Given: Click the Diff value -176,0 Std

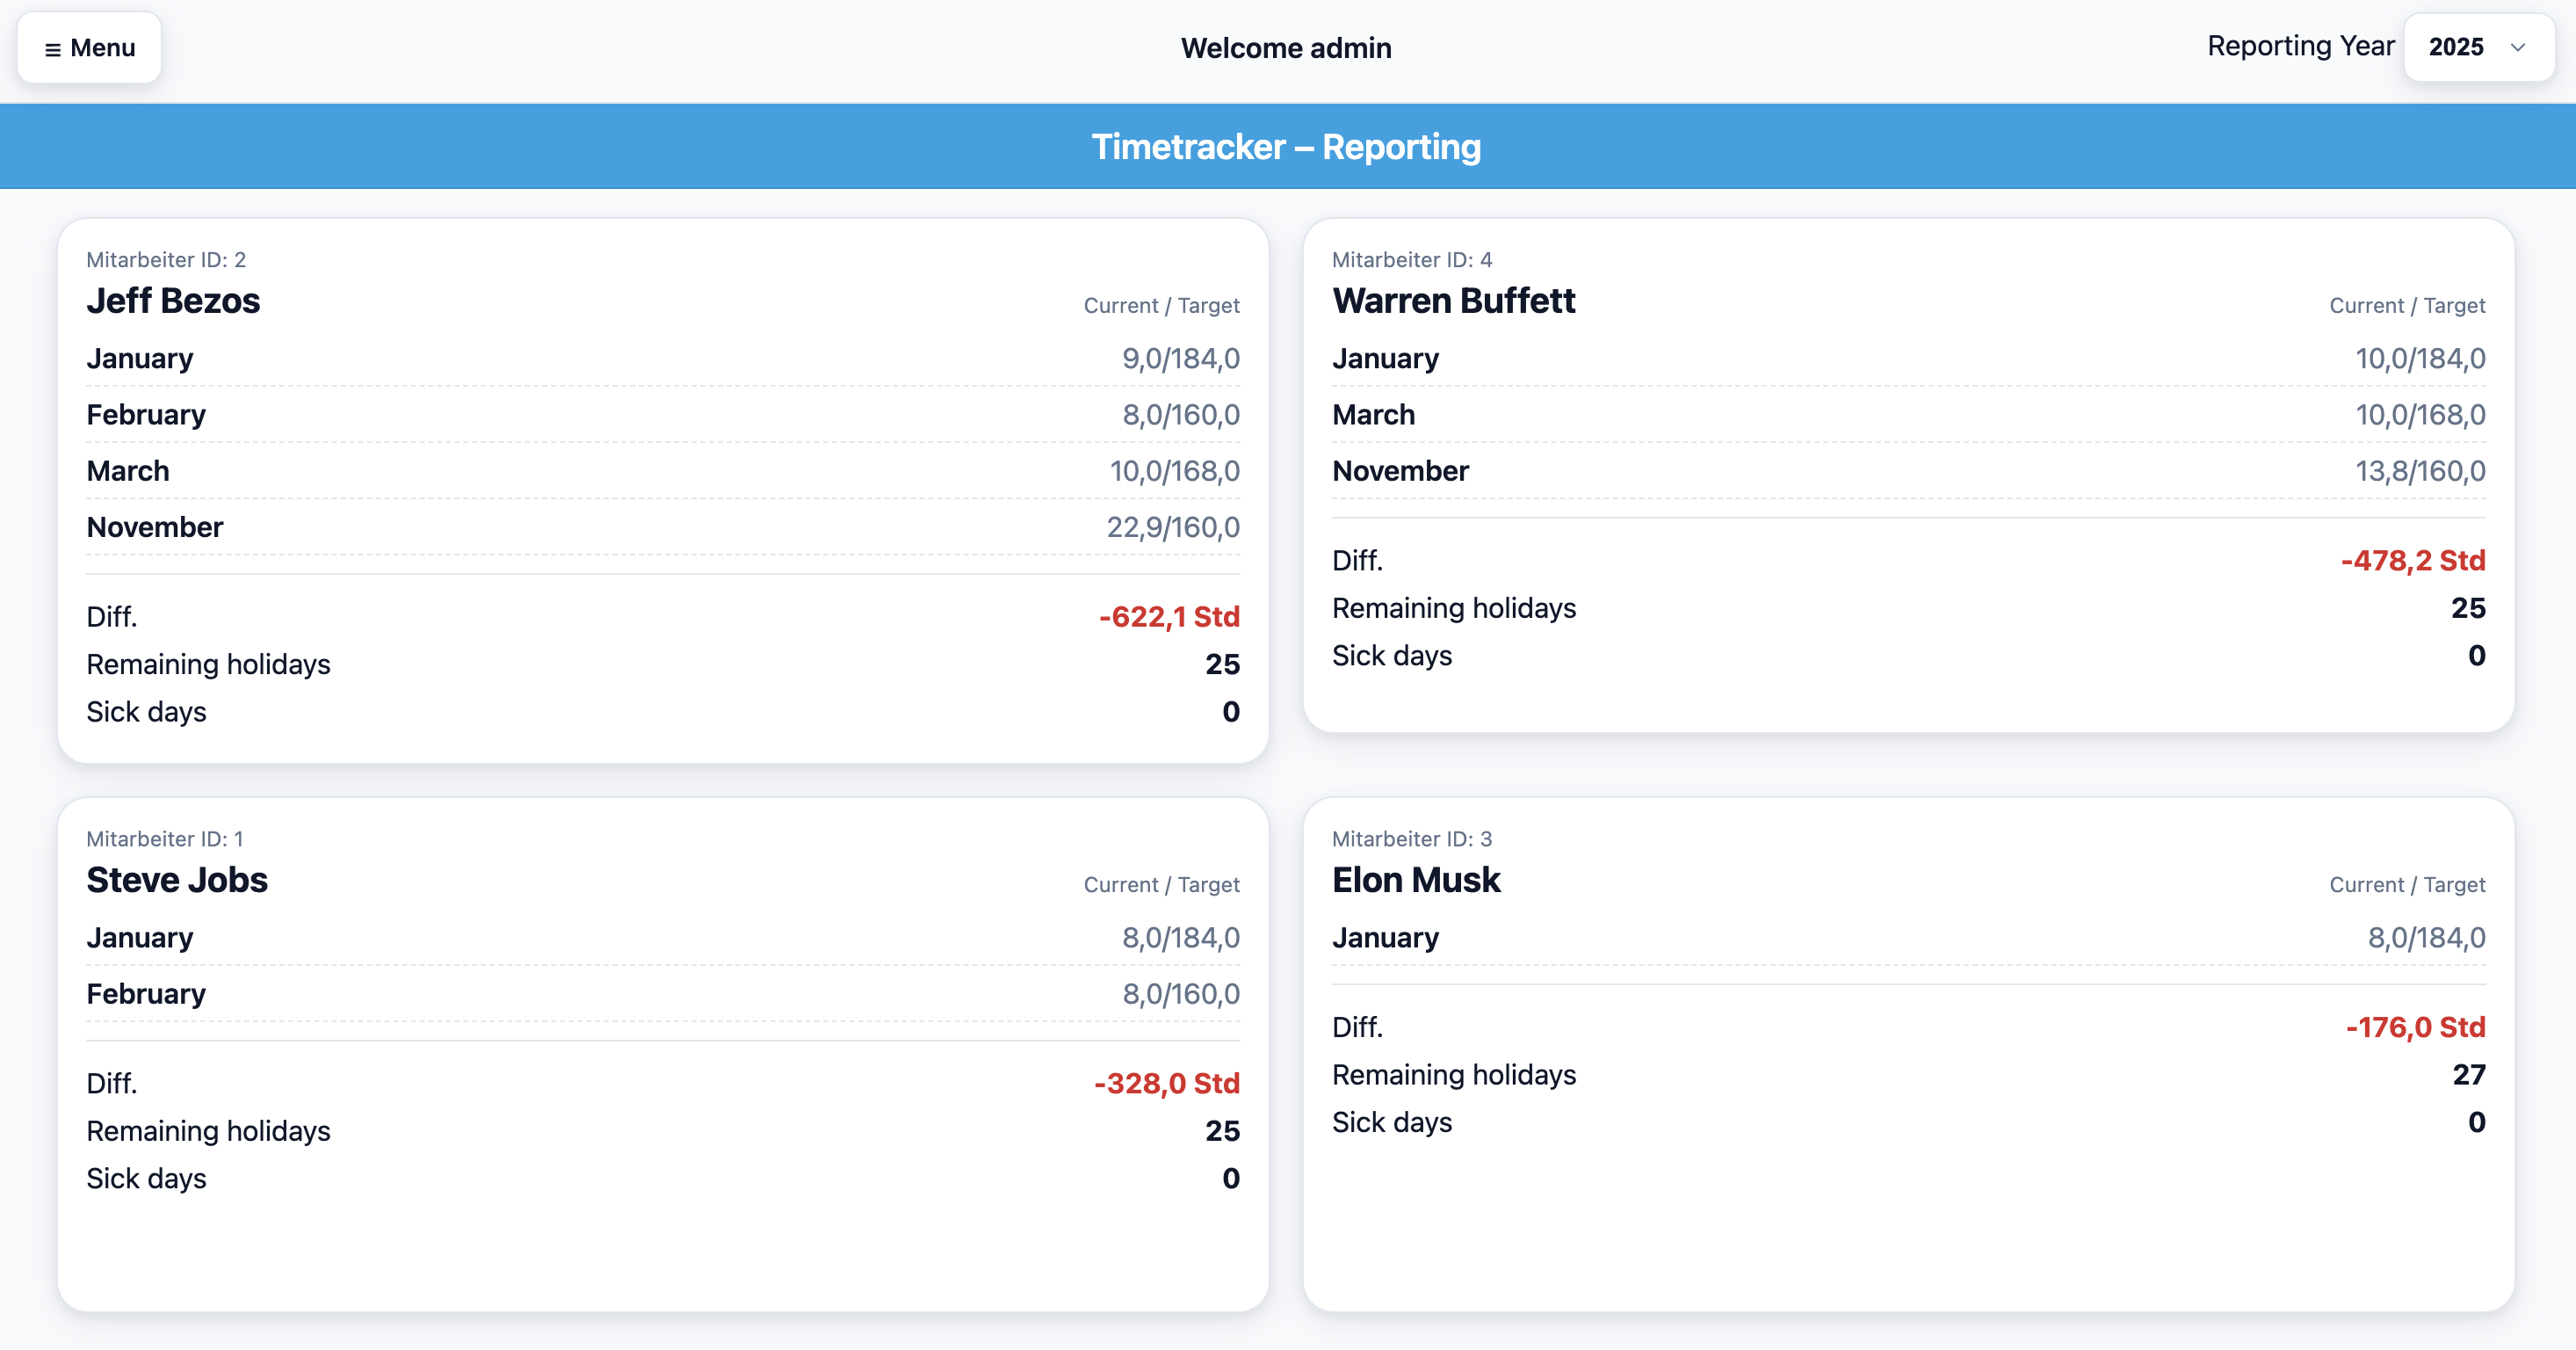Looking at the screenshot, I should (x=2416, y=1028).
